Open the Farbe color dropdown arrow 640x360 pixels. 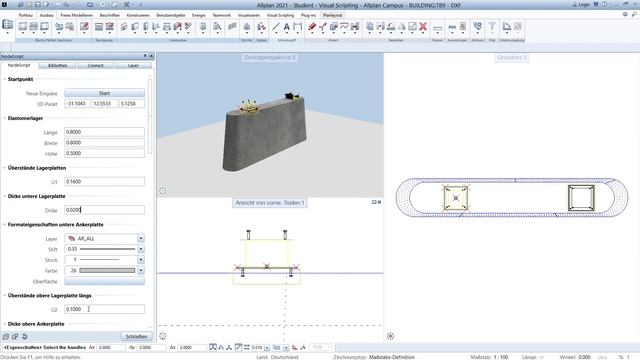click(141, 270)
